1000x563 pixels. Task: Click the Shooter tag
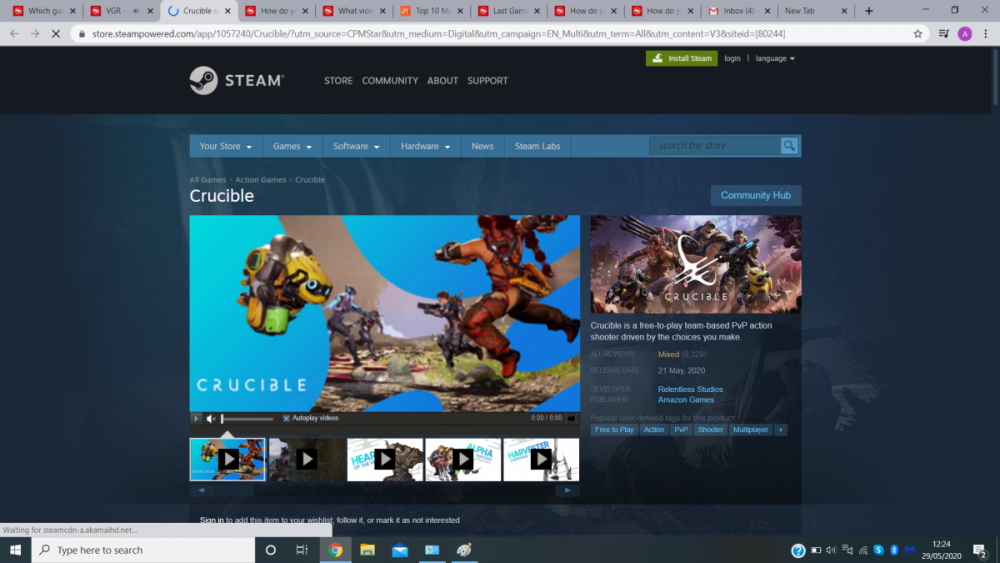710,430
